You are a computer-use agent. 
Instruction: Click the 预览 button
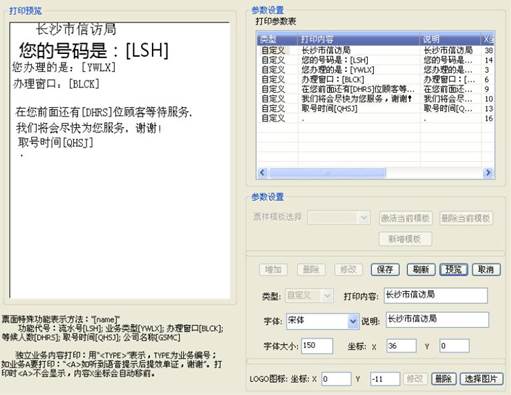[x=454, y=269]
